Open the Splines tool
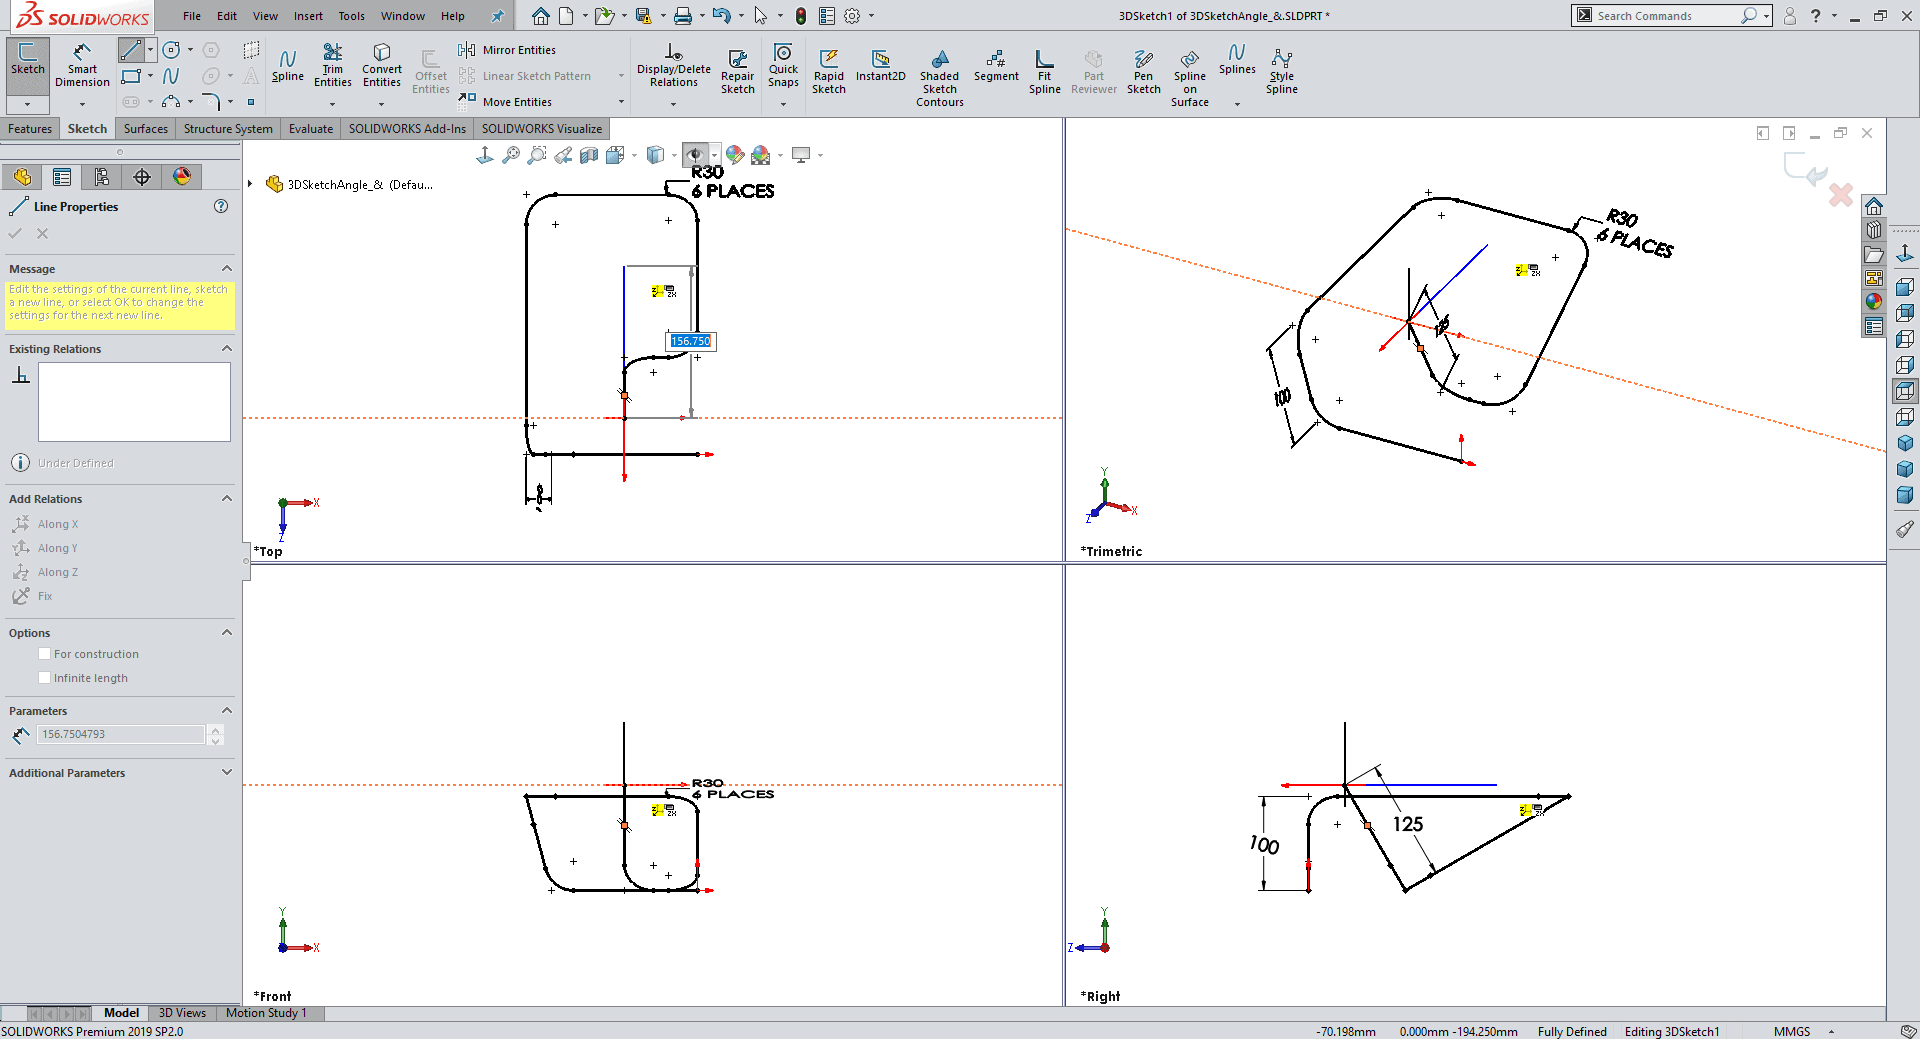 coord(1237,62)
